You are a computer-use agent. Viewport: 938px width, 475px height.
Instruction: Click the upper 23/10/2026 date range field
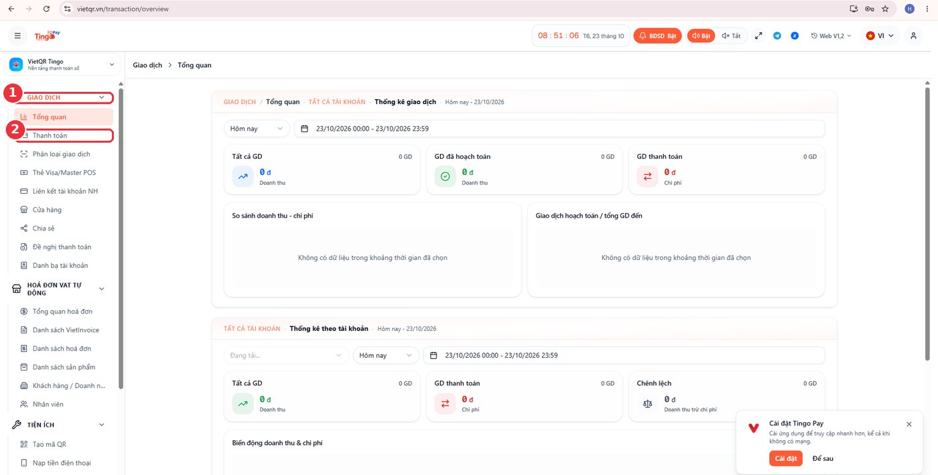pos(559,129)
